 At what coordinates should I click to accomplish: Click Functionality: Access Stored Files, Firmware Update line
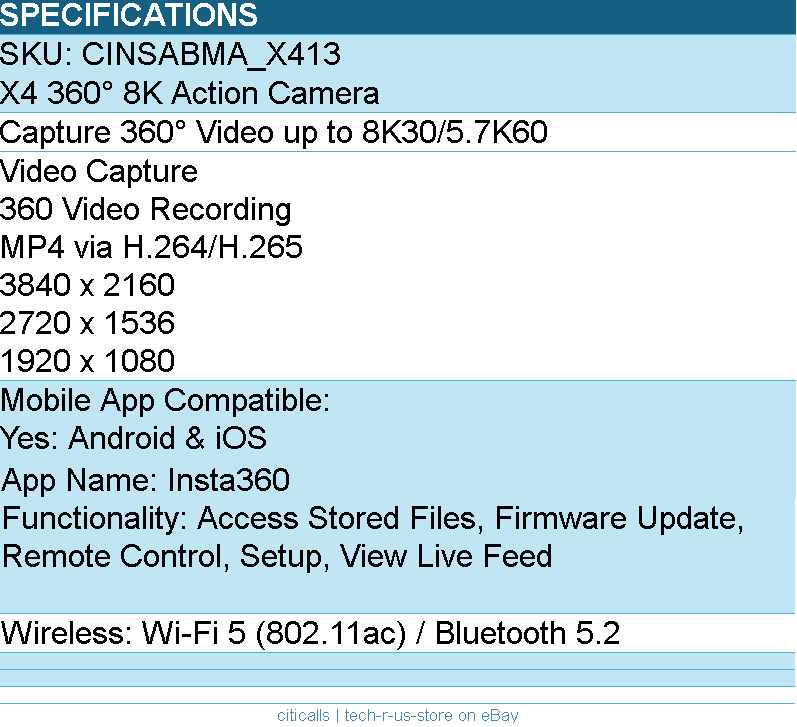373,519
